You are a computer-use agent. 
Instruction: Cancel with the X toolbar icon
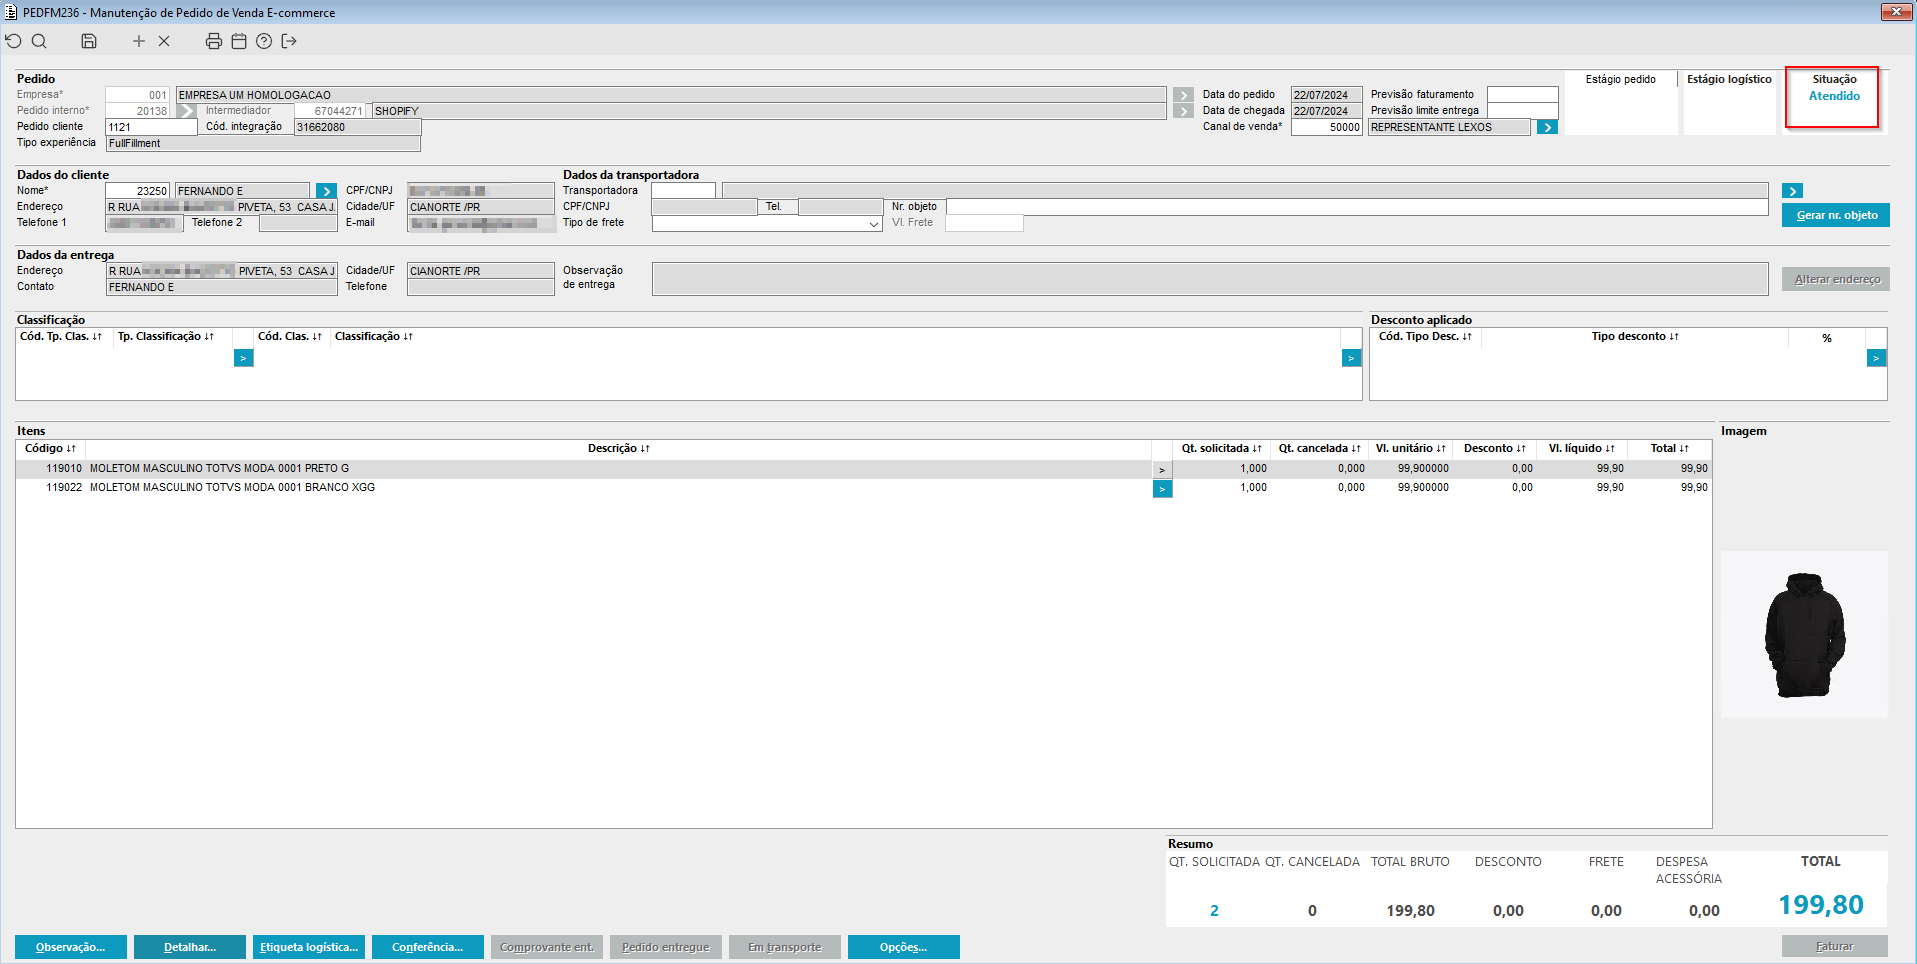click(x=164, y=41)
